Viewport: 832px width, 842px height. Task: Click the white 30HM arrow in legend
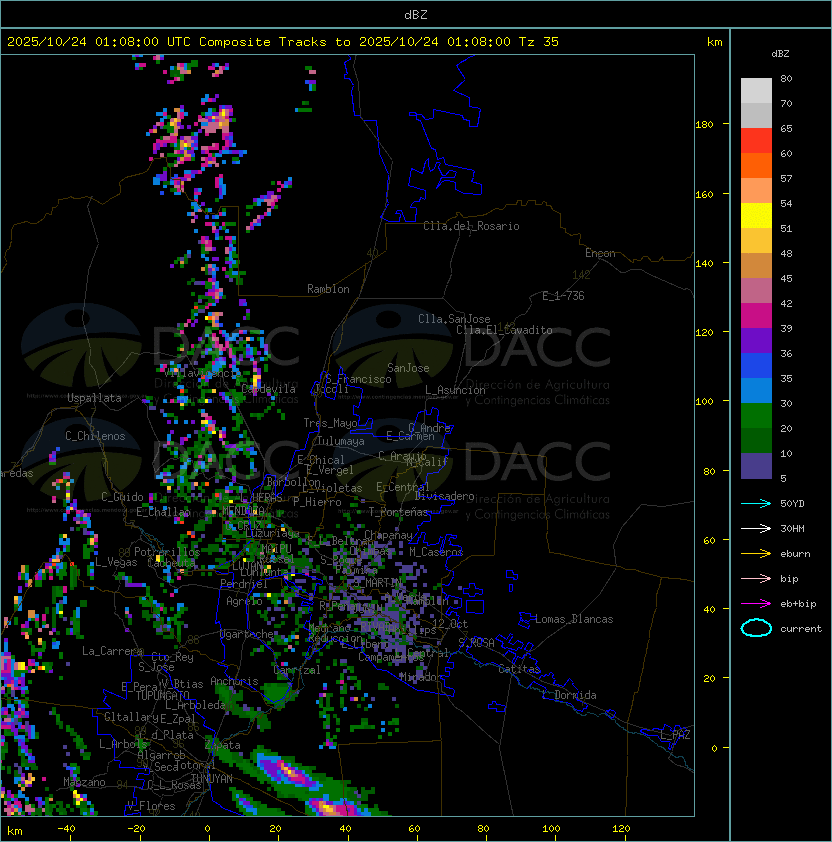click(x=756, y=528)
